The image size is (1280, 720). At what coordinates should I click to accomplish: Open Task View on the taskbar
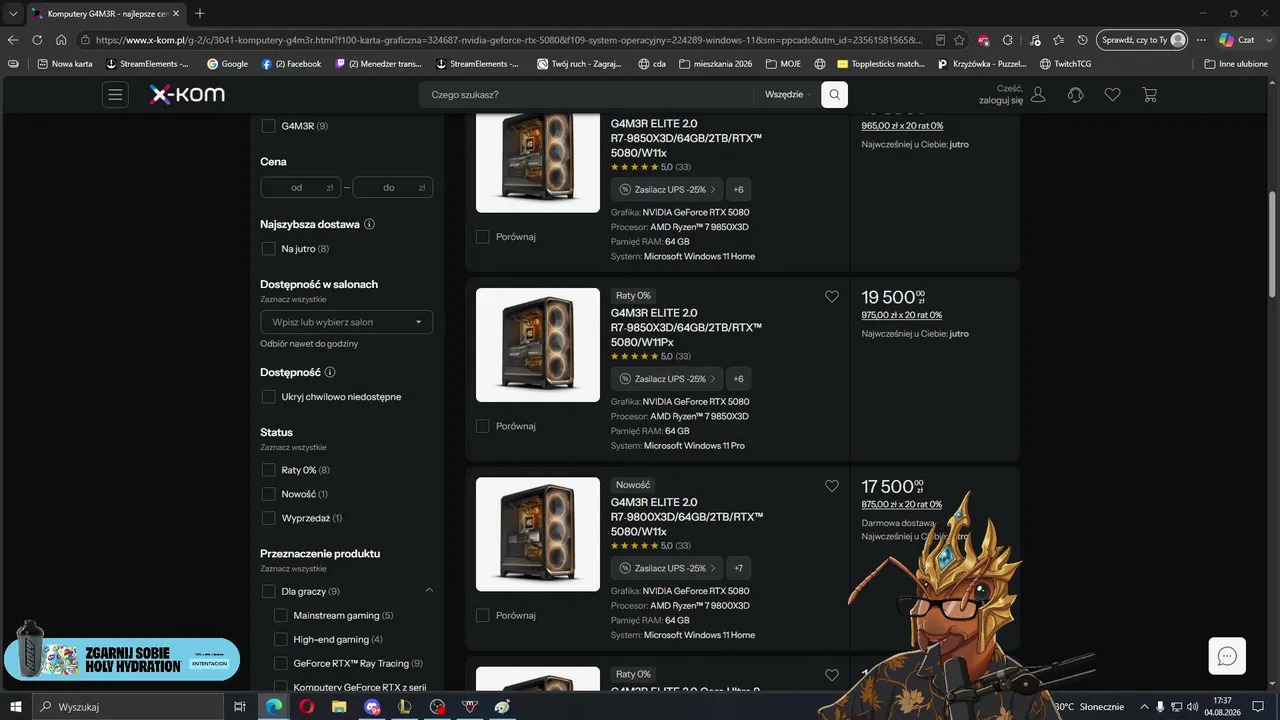(x=240, y=707)
